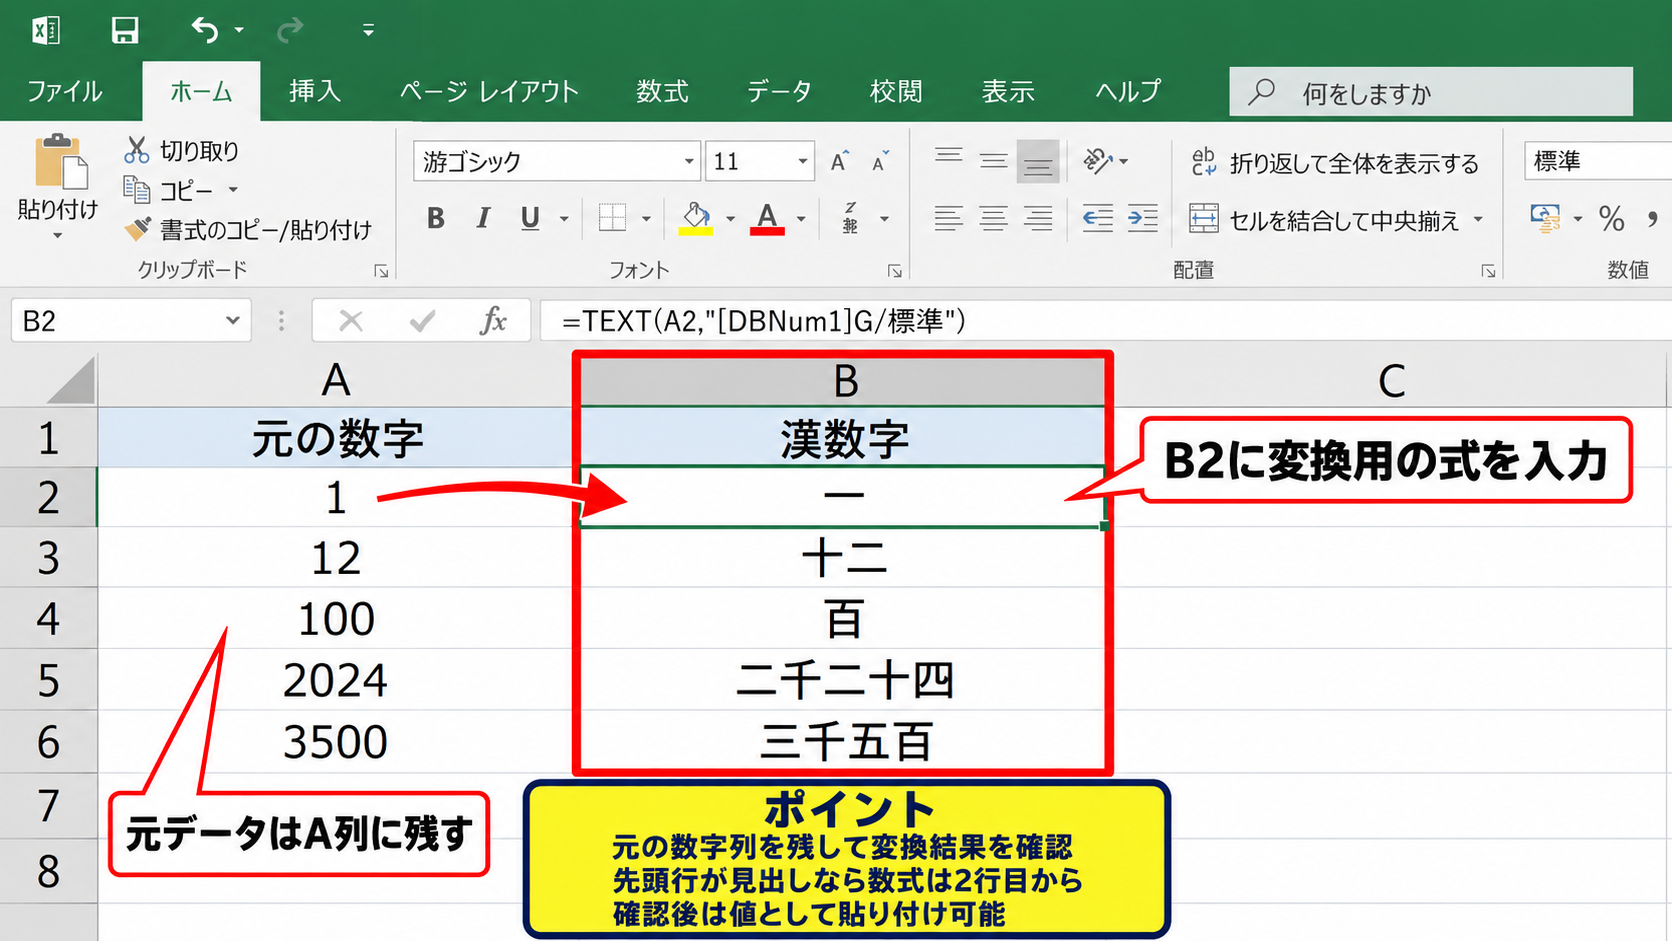This screenshot has height=941, width=1672.
Task: Decrease font size with smaller A icon
Action: (x=880, y=161)
